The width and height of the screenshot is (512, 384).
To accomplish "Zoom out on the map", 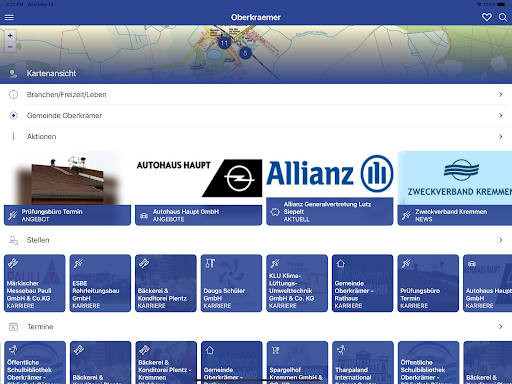I will coord(10,47).
